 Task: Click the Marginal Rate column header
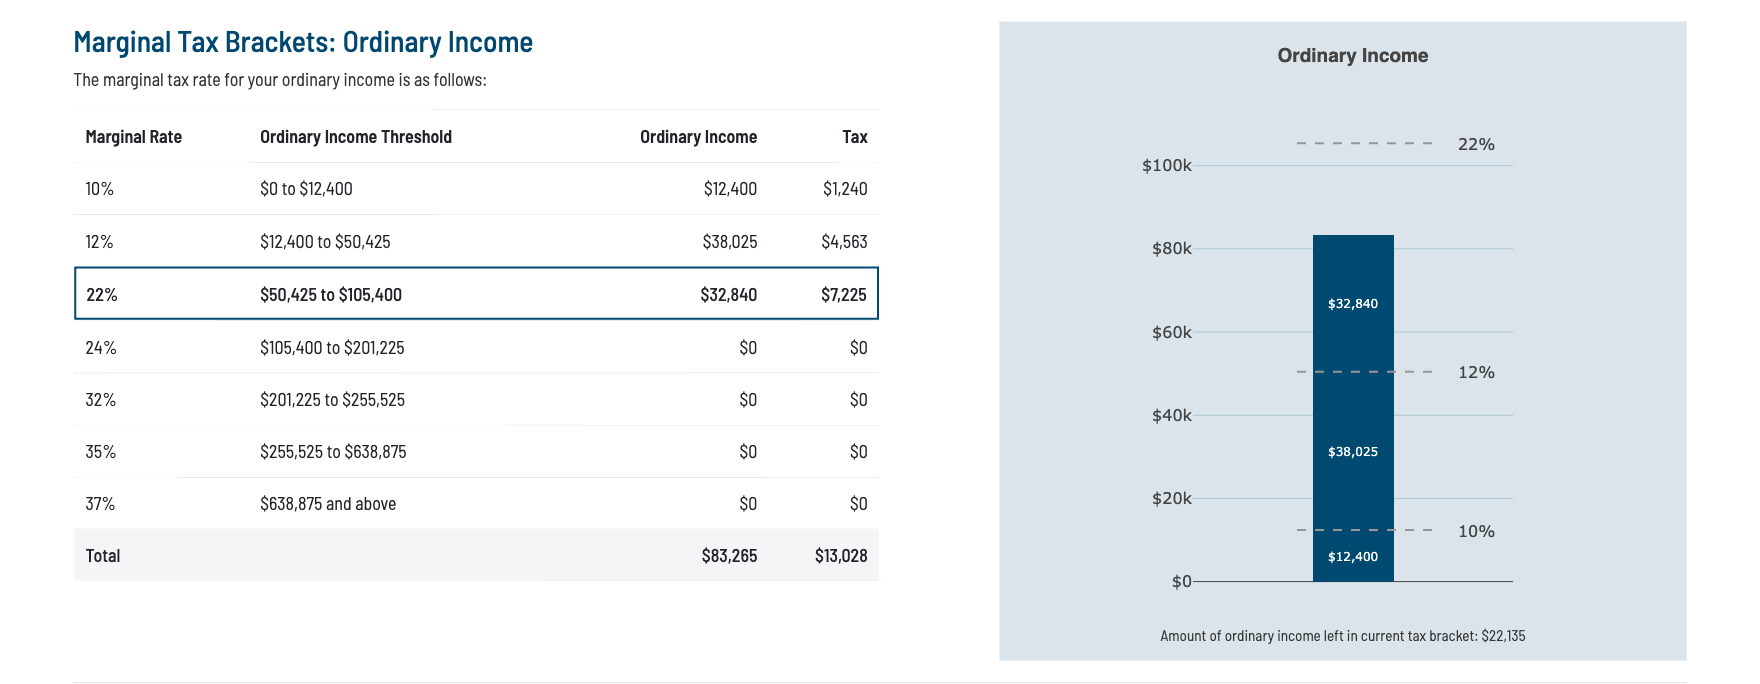click(x=133, y=137)
